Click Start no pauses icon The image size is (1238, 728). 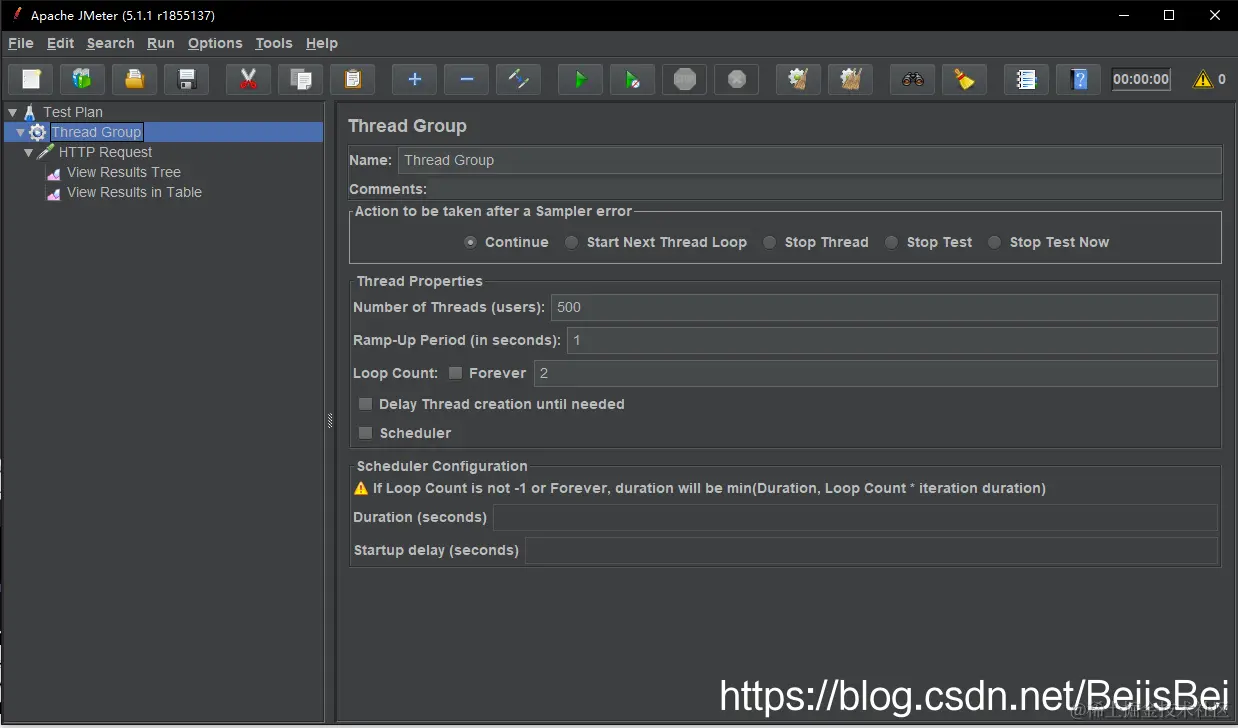[x=633, y=79]
